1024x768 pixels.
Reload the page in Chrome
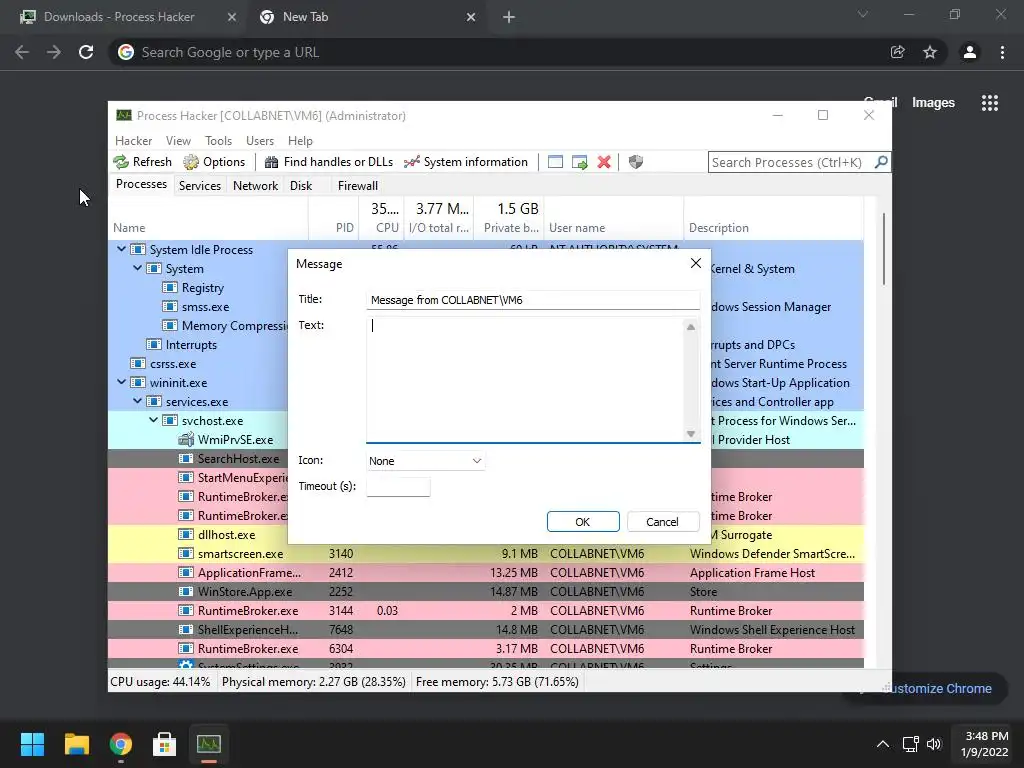pyautogui.click(x=86, y=52)
